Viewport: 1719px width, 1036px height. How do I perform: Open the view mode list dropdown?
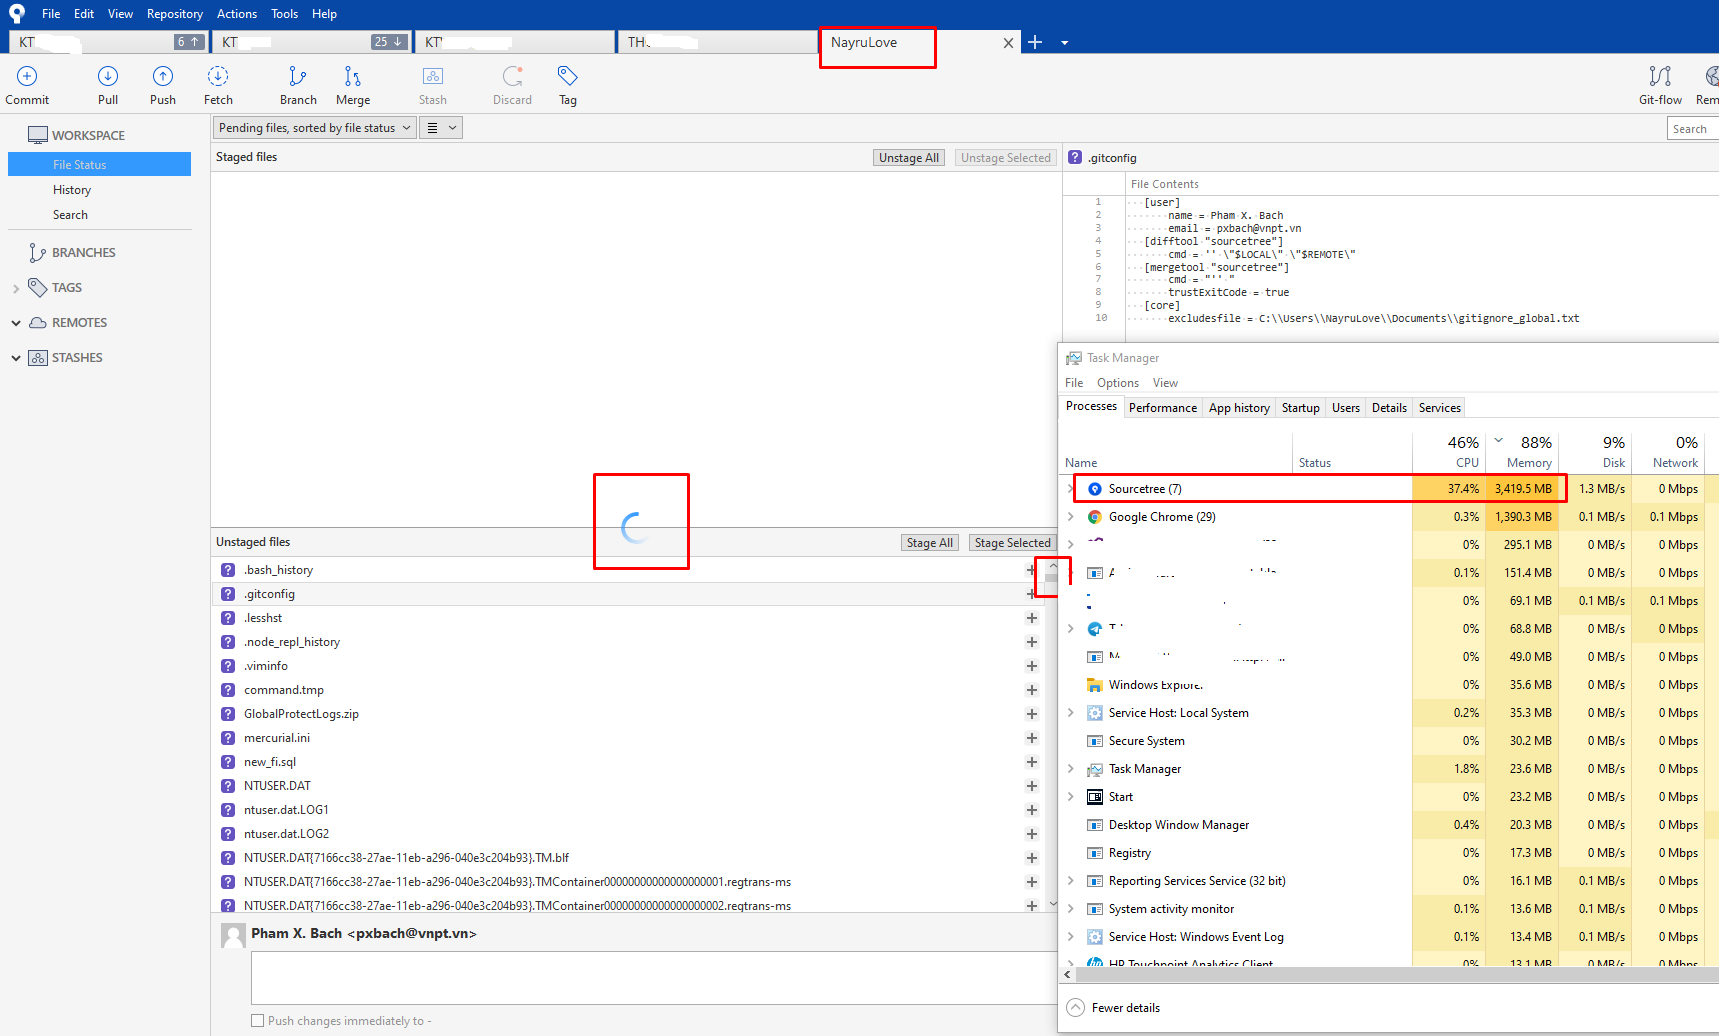(x=441, y=128)
